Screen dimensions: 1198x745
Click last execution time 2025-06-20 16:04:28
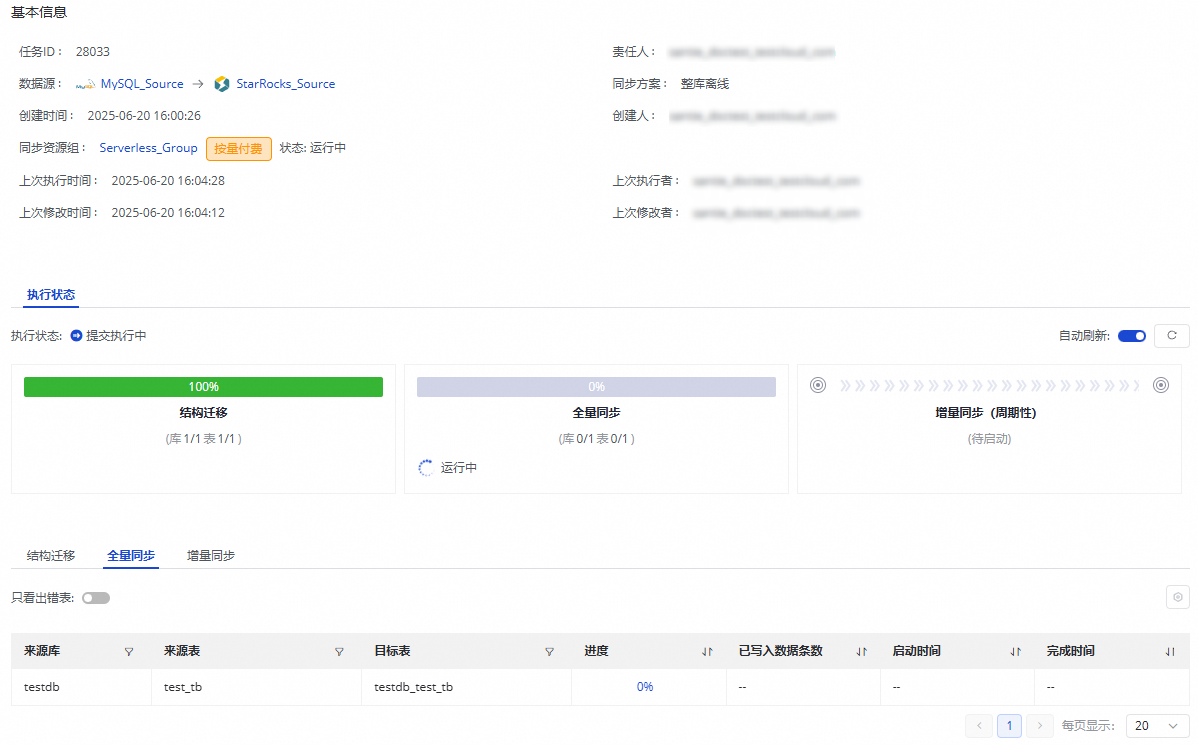pyautogui.click(x=168, y=181)
